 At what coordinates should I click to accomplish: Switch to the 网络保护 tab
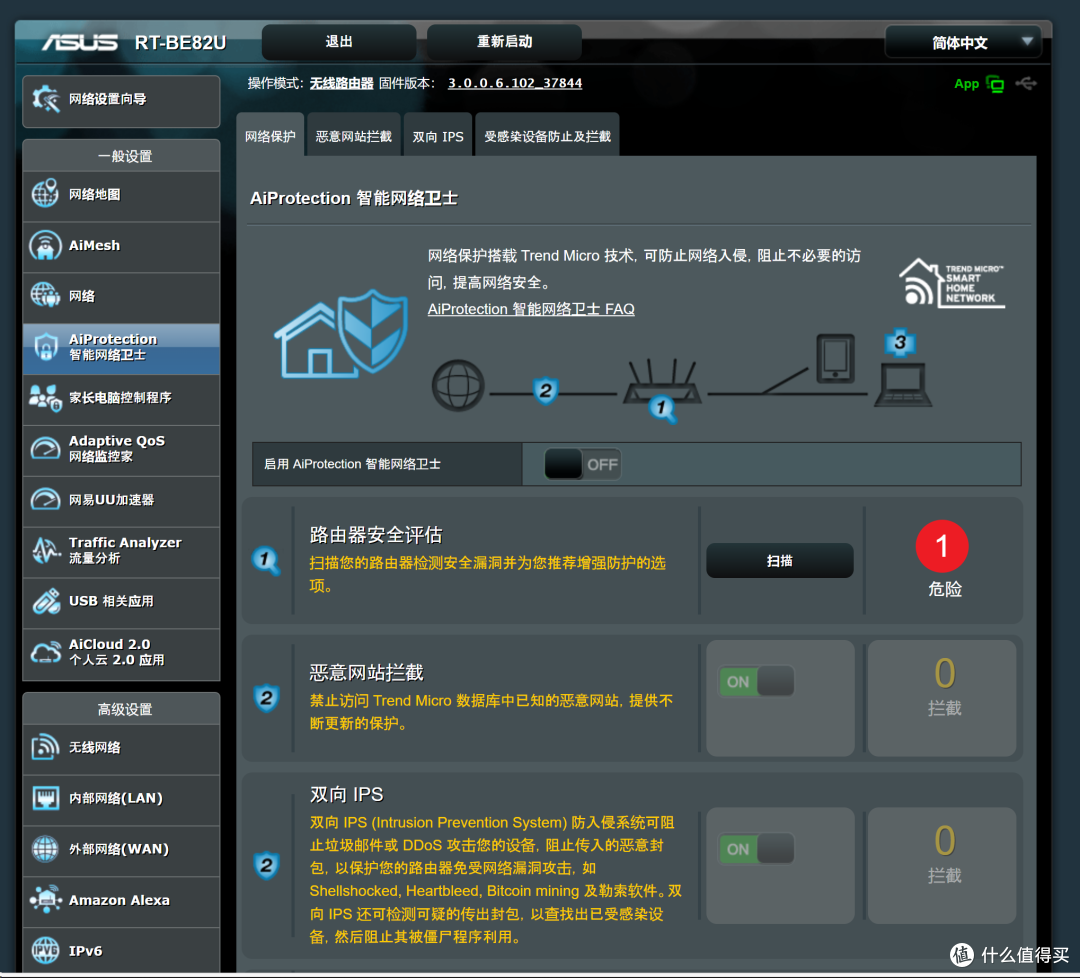point(270,136)
